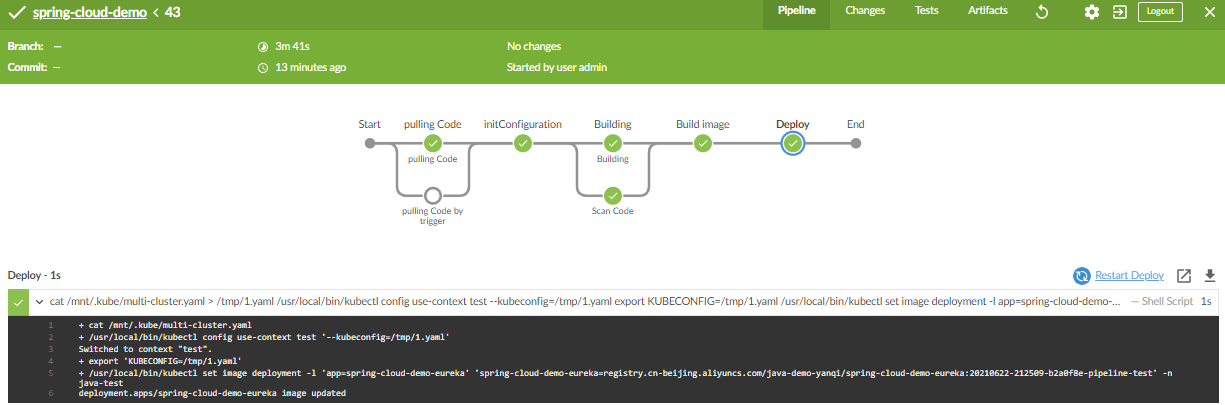Open pipeline settings gear icon
This screenshot has width=1225, height=405.
(x=1092, y=12)
